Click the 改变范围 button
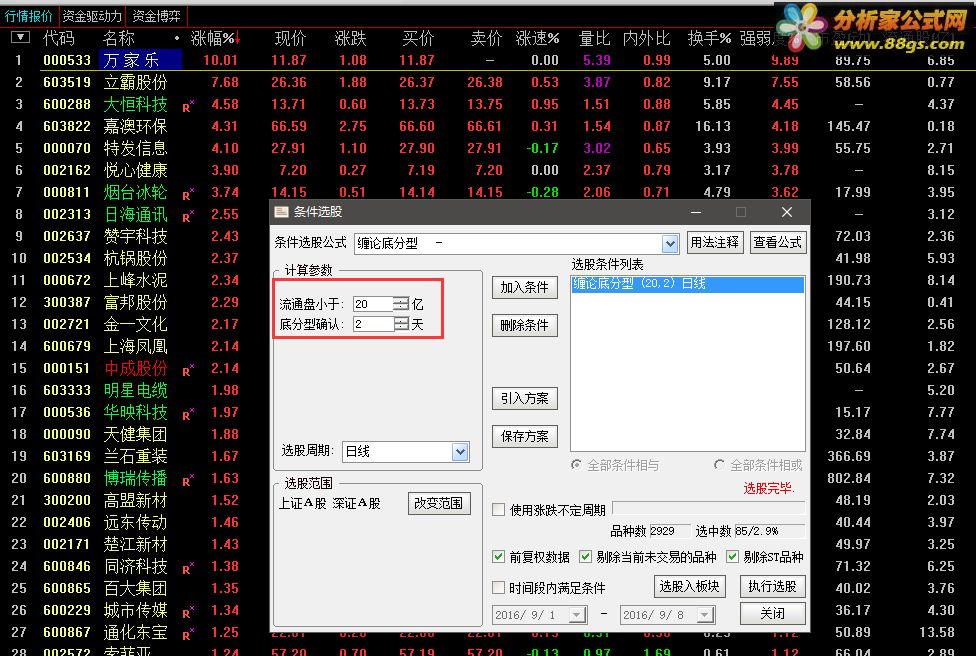Viewport: 976px width, 656px height. (439, 504)
